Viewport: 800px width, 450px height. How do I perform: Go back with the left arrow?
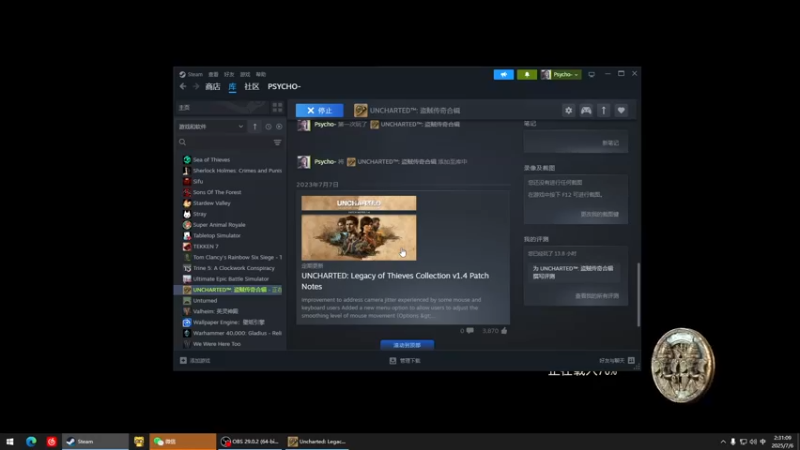point(183,87)
